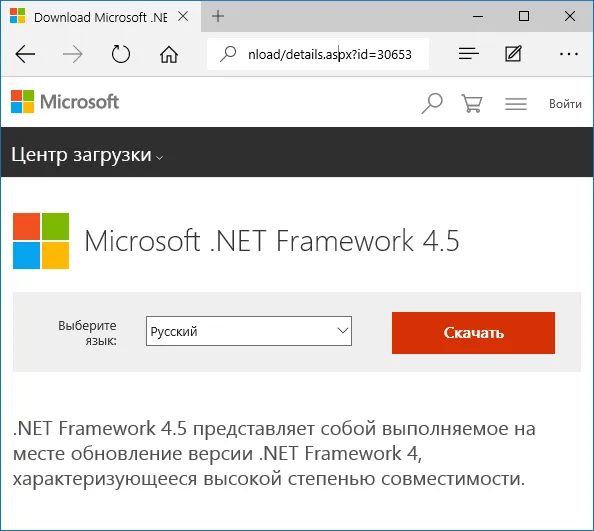Open the Microsoft site hamburger menu
This screenshot has height=531, width=594.
516,103
